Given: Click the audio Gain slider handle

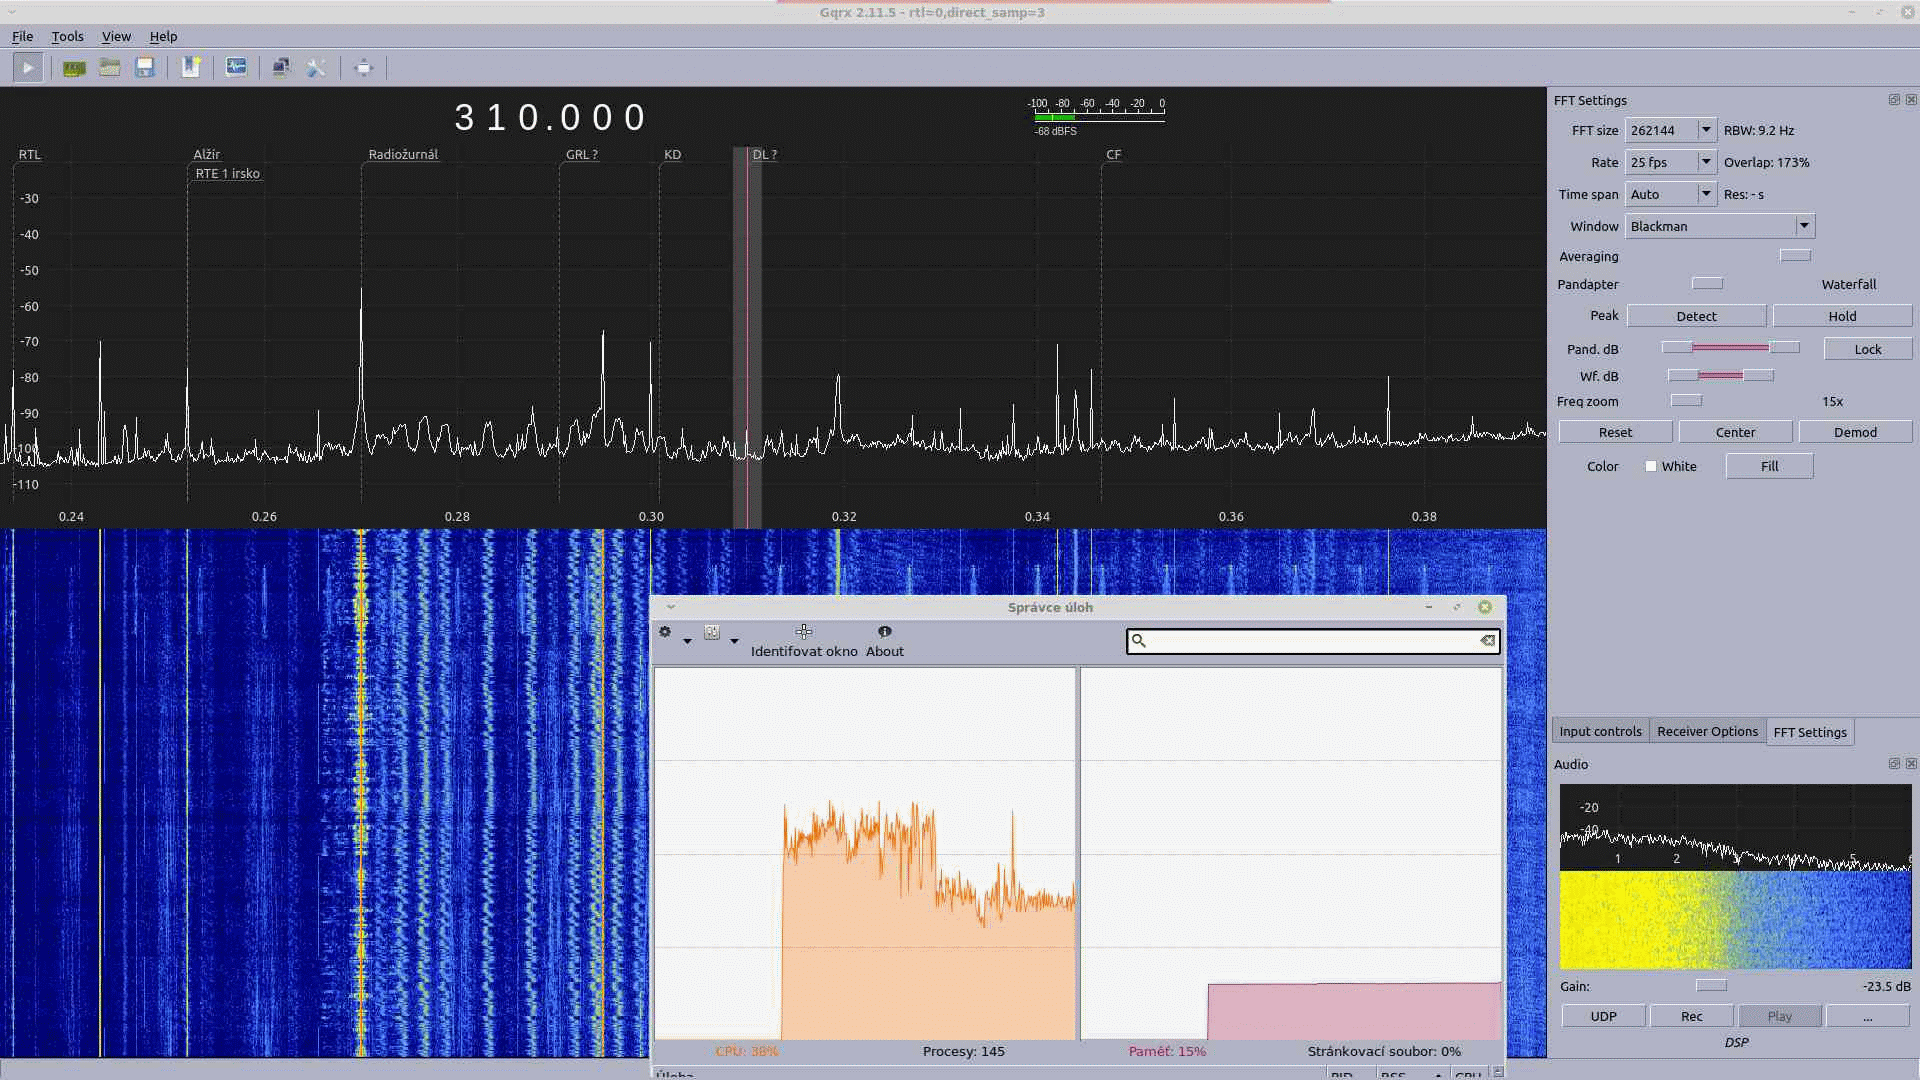Looking at the screenshot, I should 1711,986.
